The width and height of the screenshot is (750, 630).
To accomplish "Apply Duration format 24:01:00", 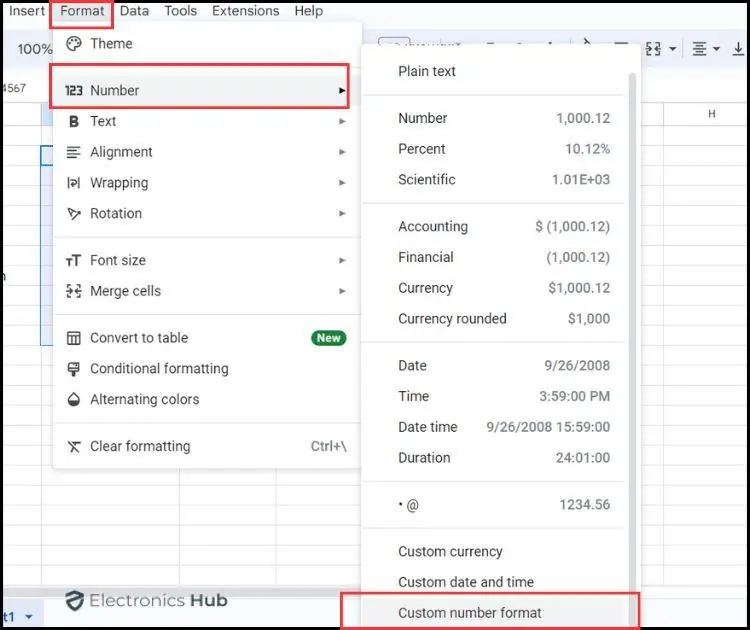I will [x=495, y=458].
